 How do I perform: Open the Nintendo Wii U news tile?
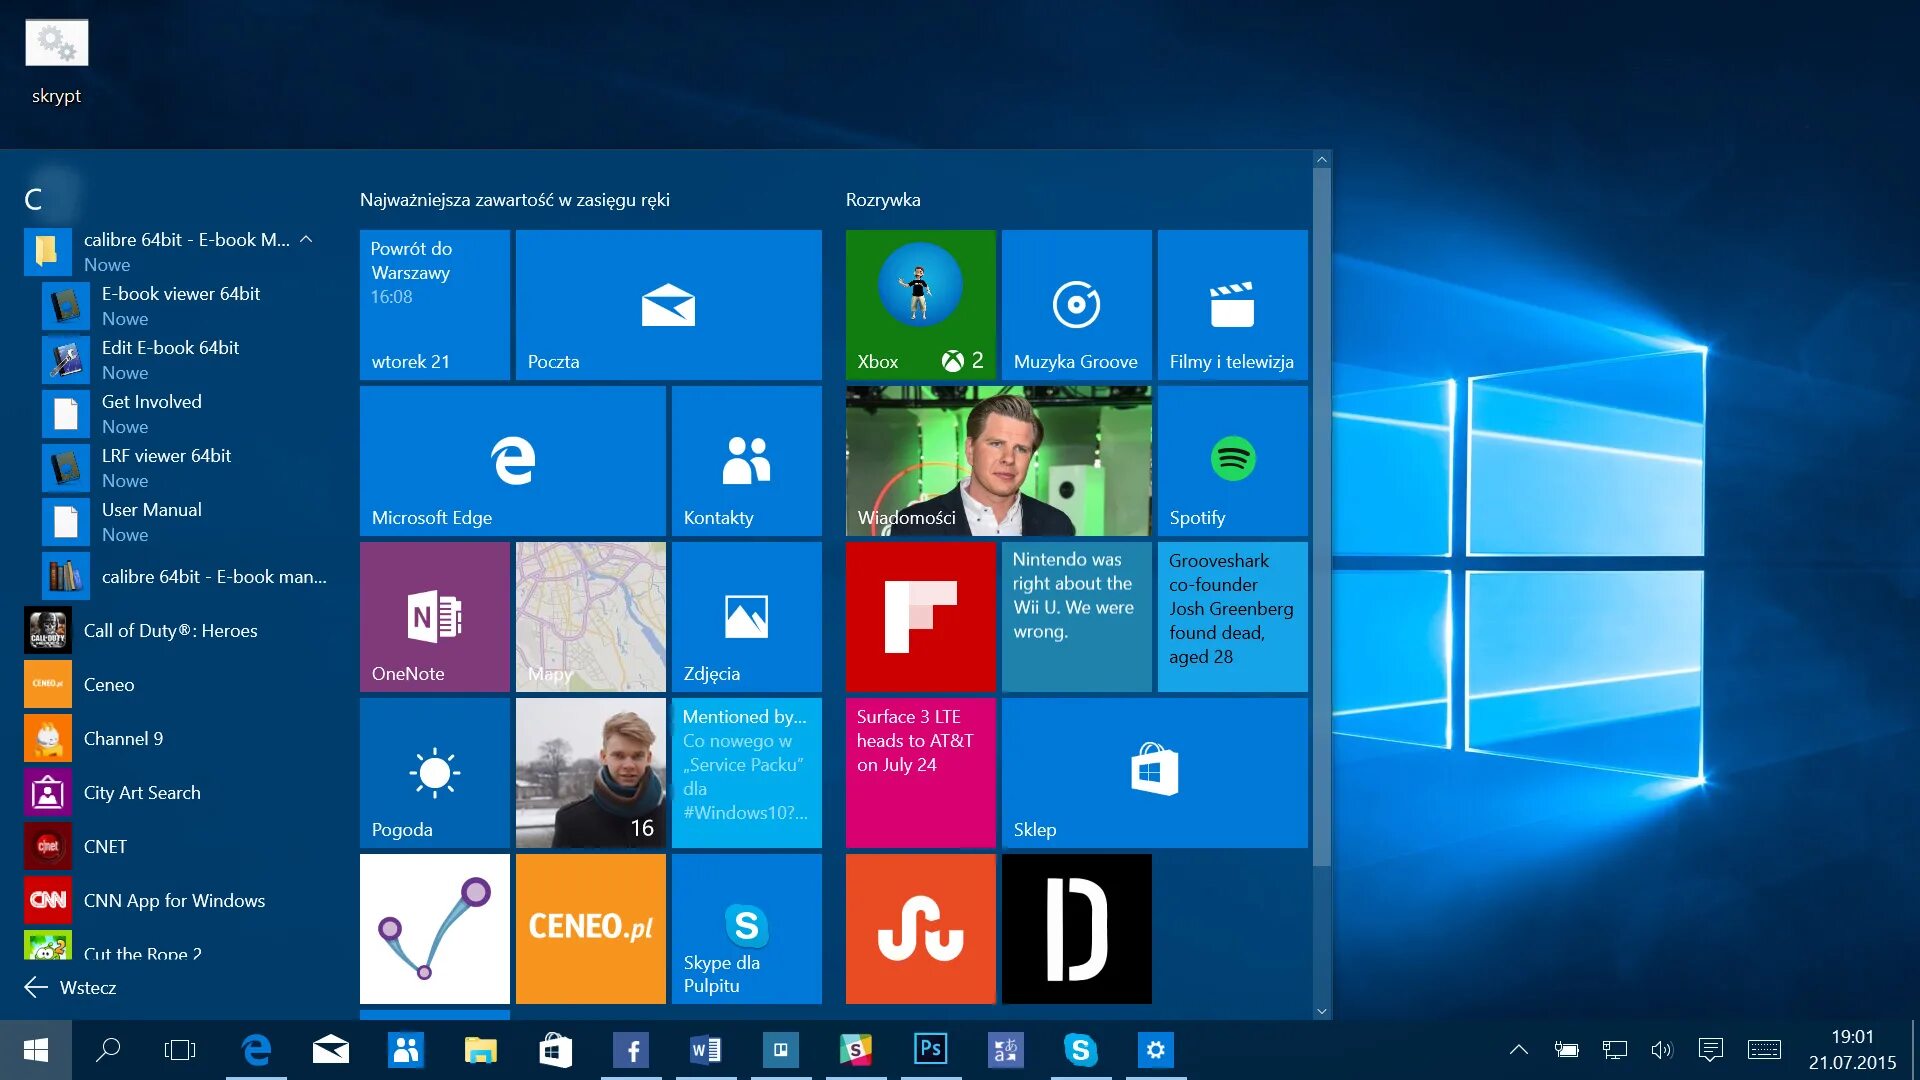(x=1076, y=617)
